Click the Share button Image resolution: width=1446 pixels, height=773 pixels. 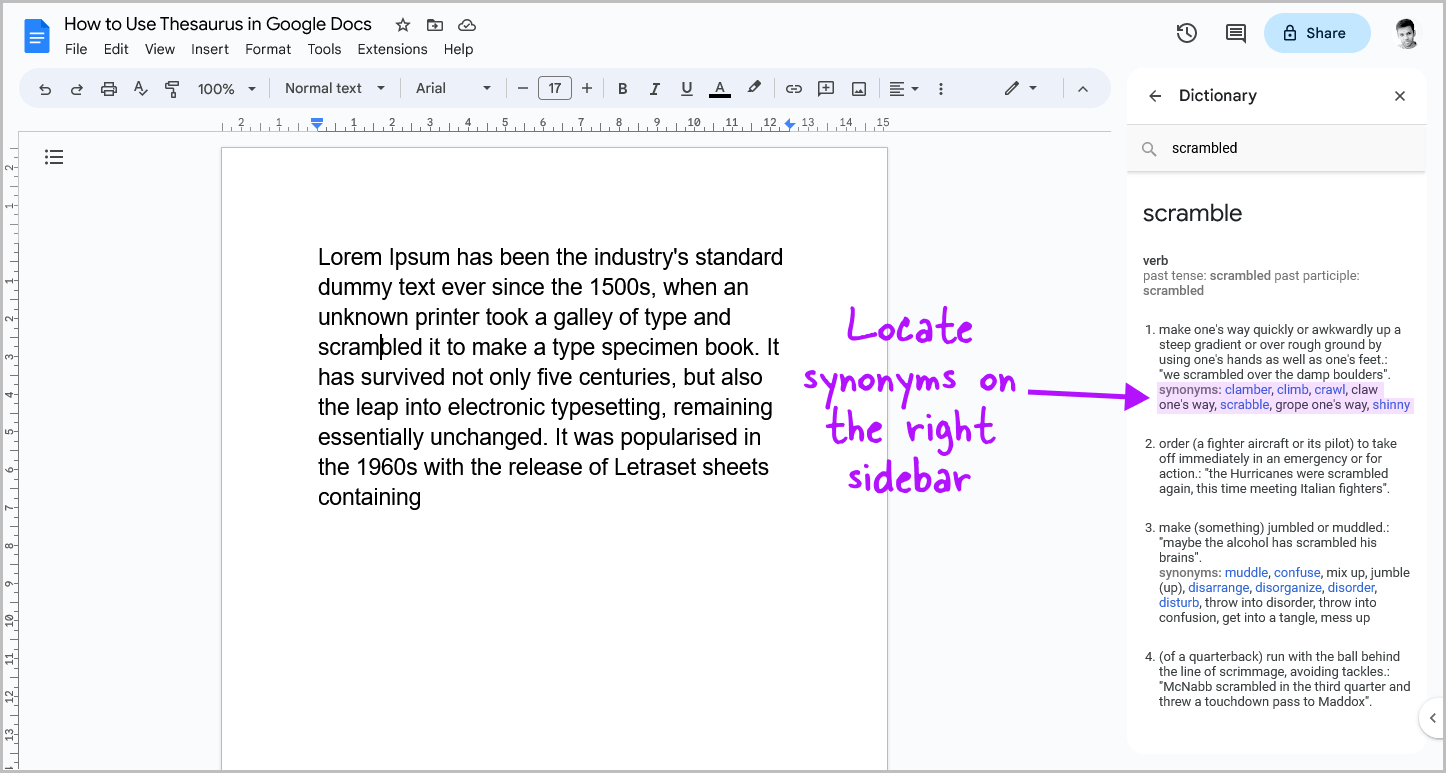click(1317, 33)
